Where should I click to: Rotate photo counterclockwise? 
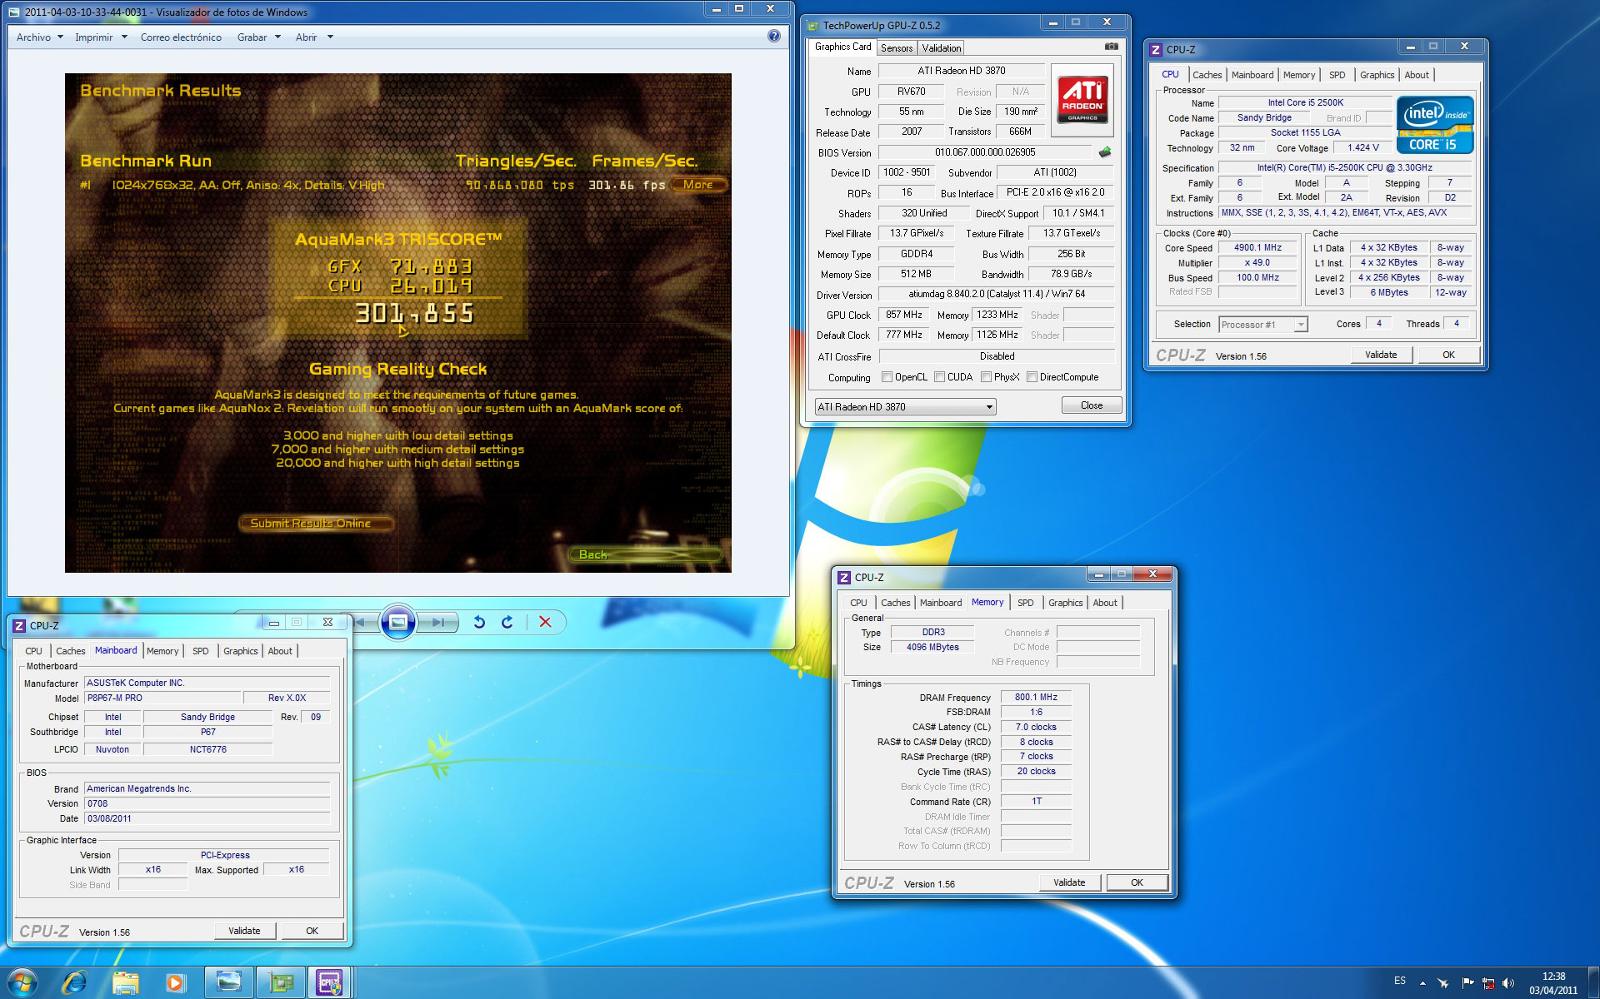pos(479,622)
